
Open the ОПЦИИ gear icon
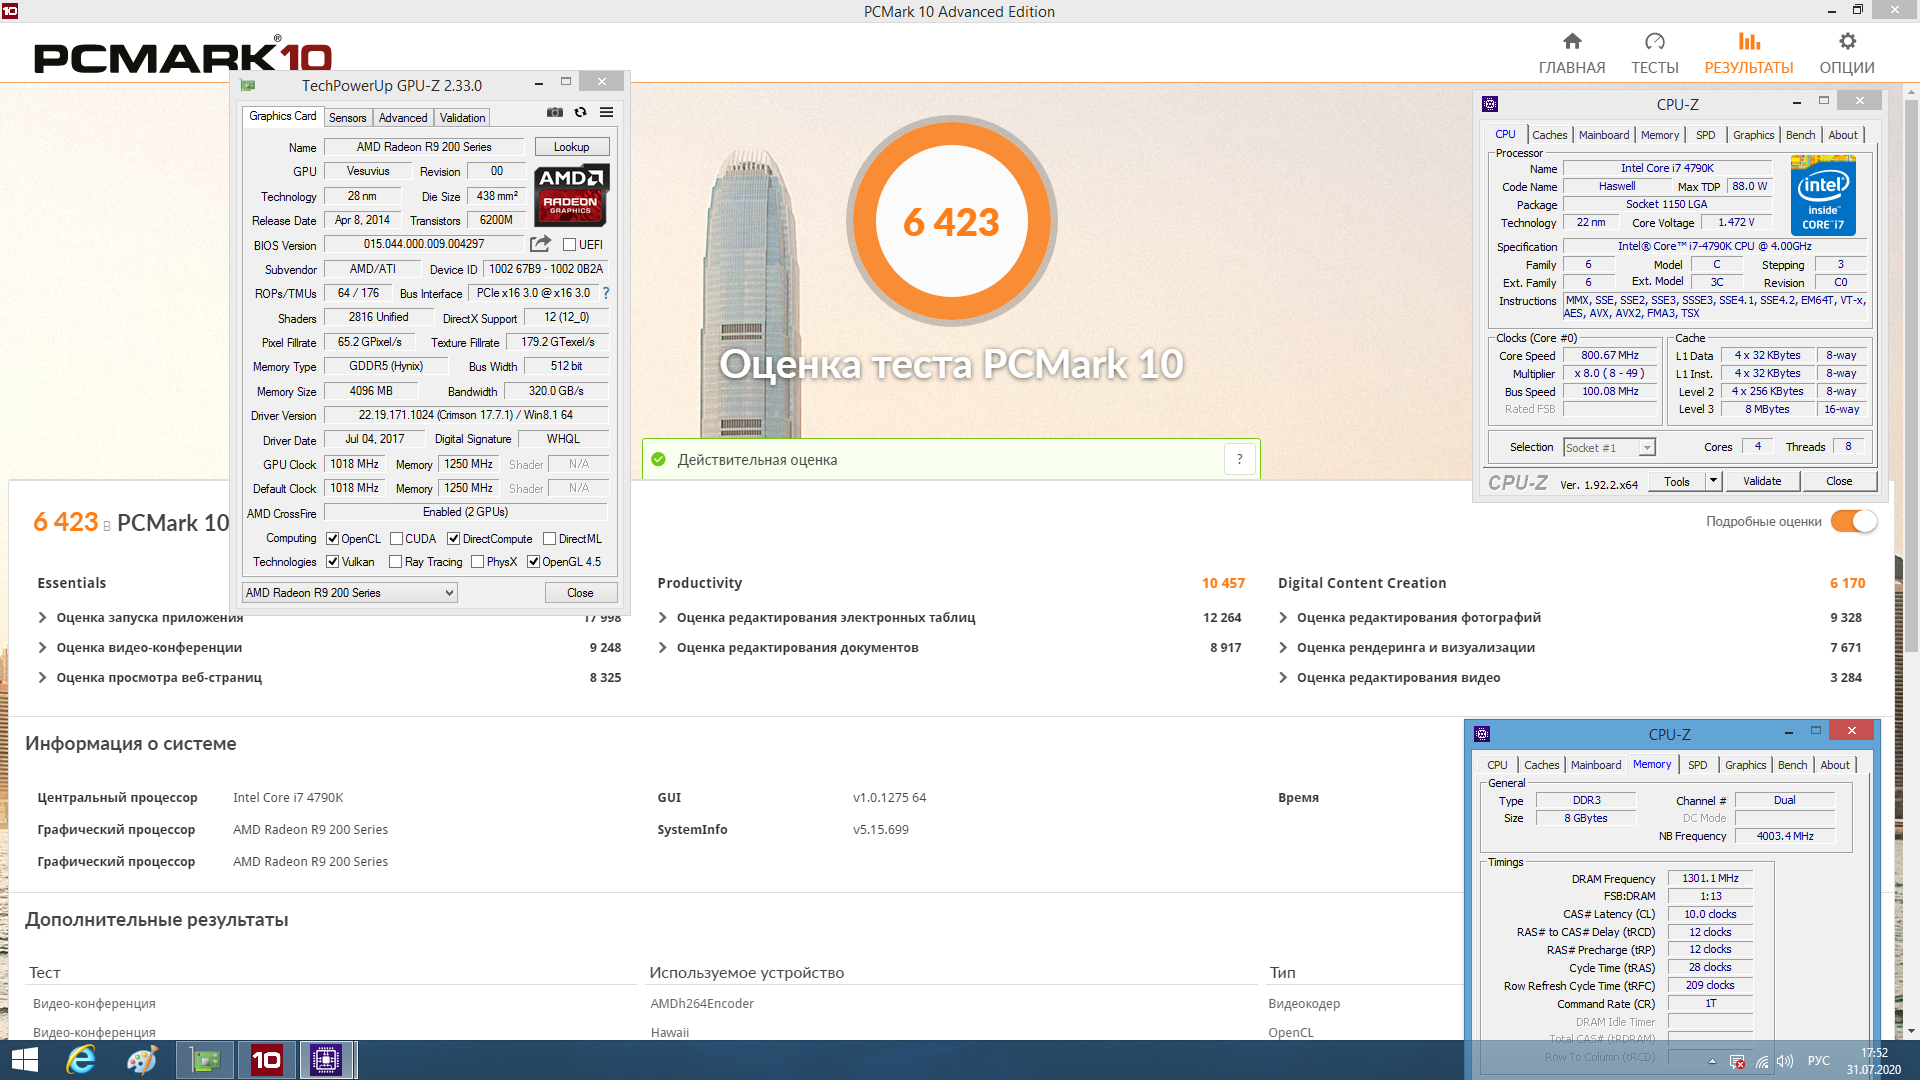point(1847,41)
